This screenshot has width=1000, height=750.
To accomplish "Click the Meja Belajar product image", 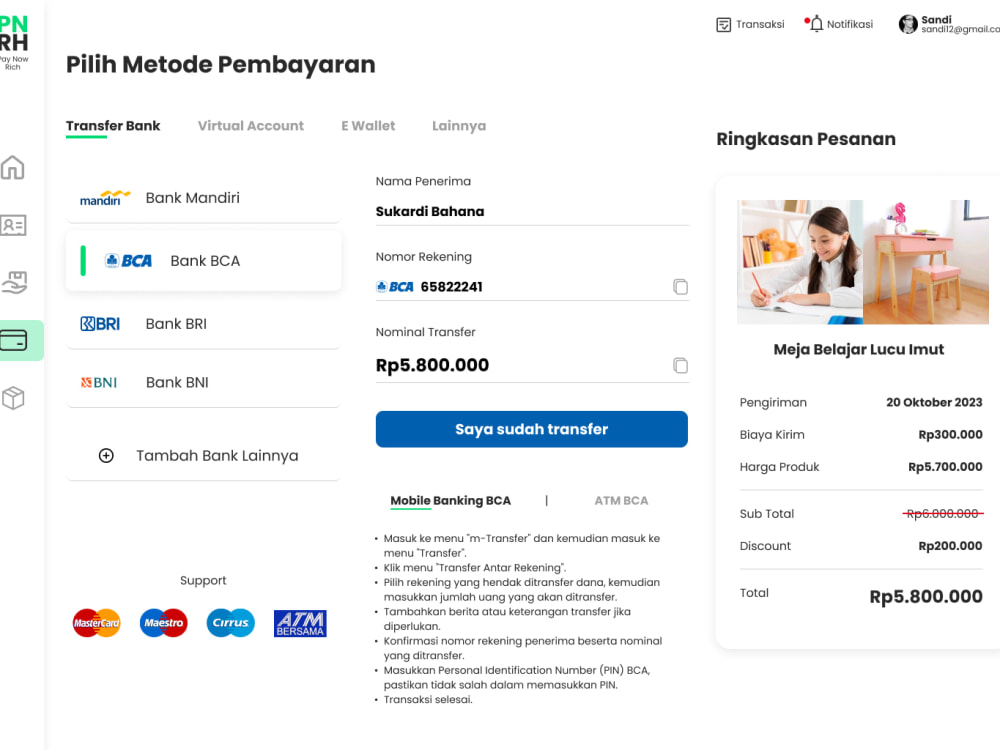I will [862, 262].
